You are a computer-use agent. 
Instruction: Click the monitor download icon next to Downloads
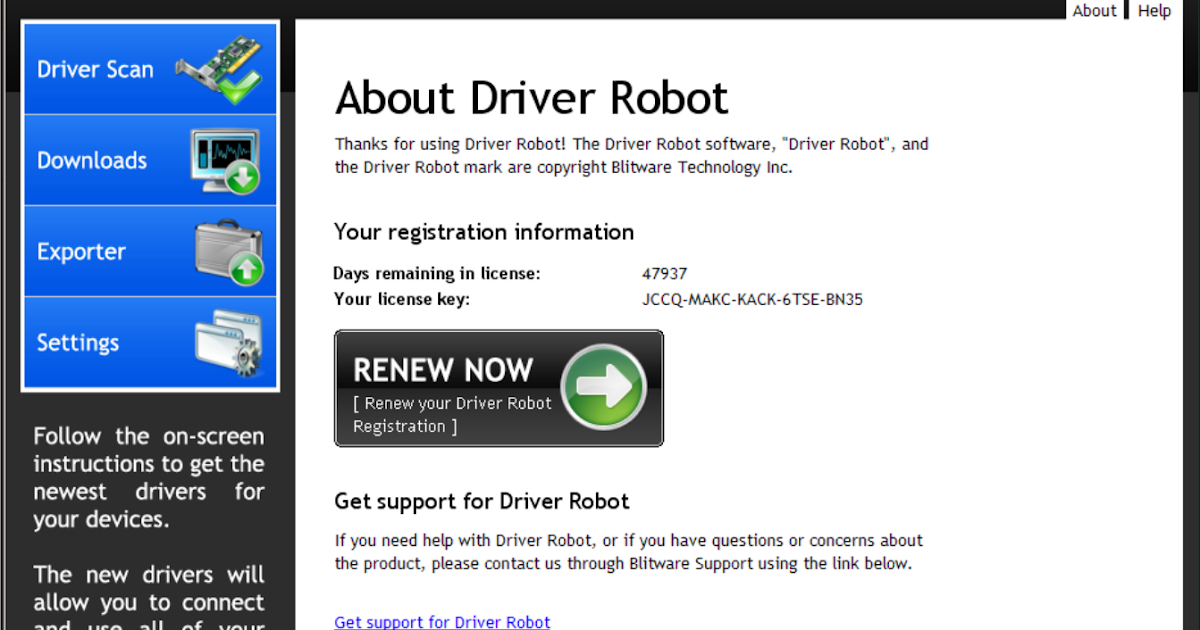tap(225, 161)
